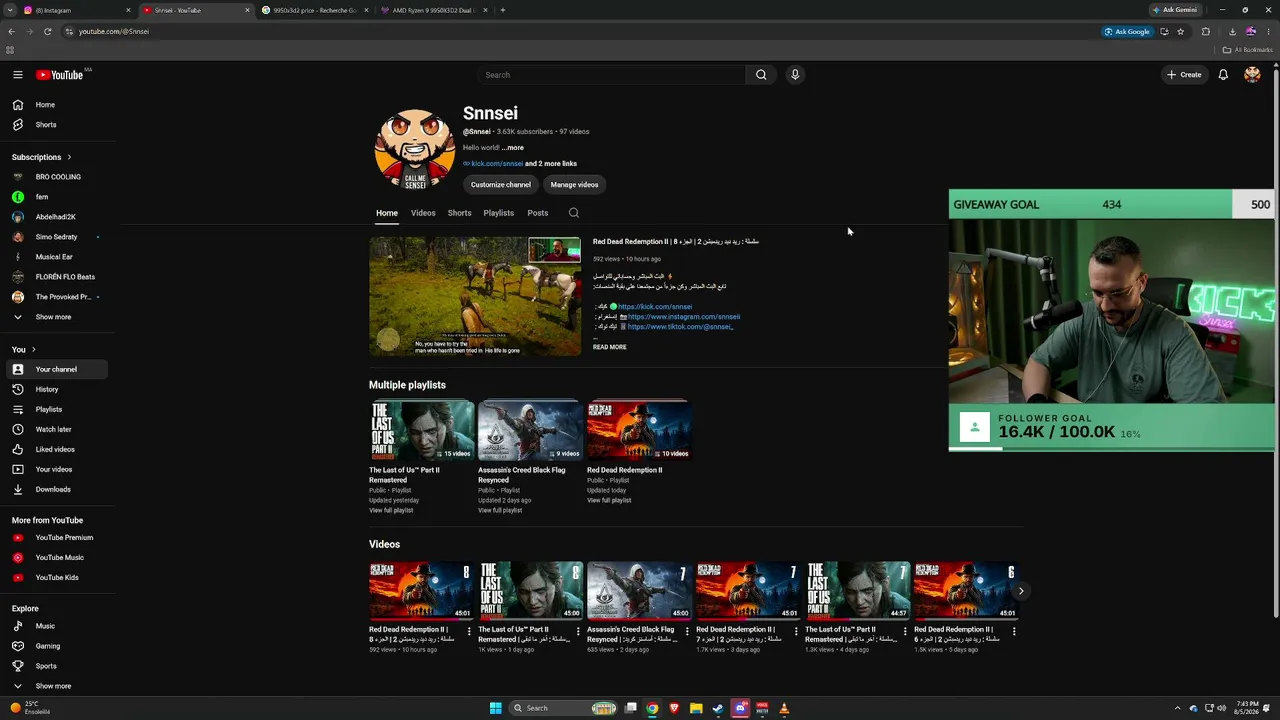Open Steam from the taskbar
Screen dimensions: 1280x720
718,708
